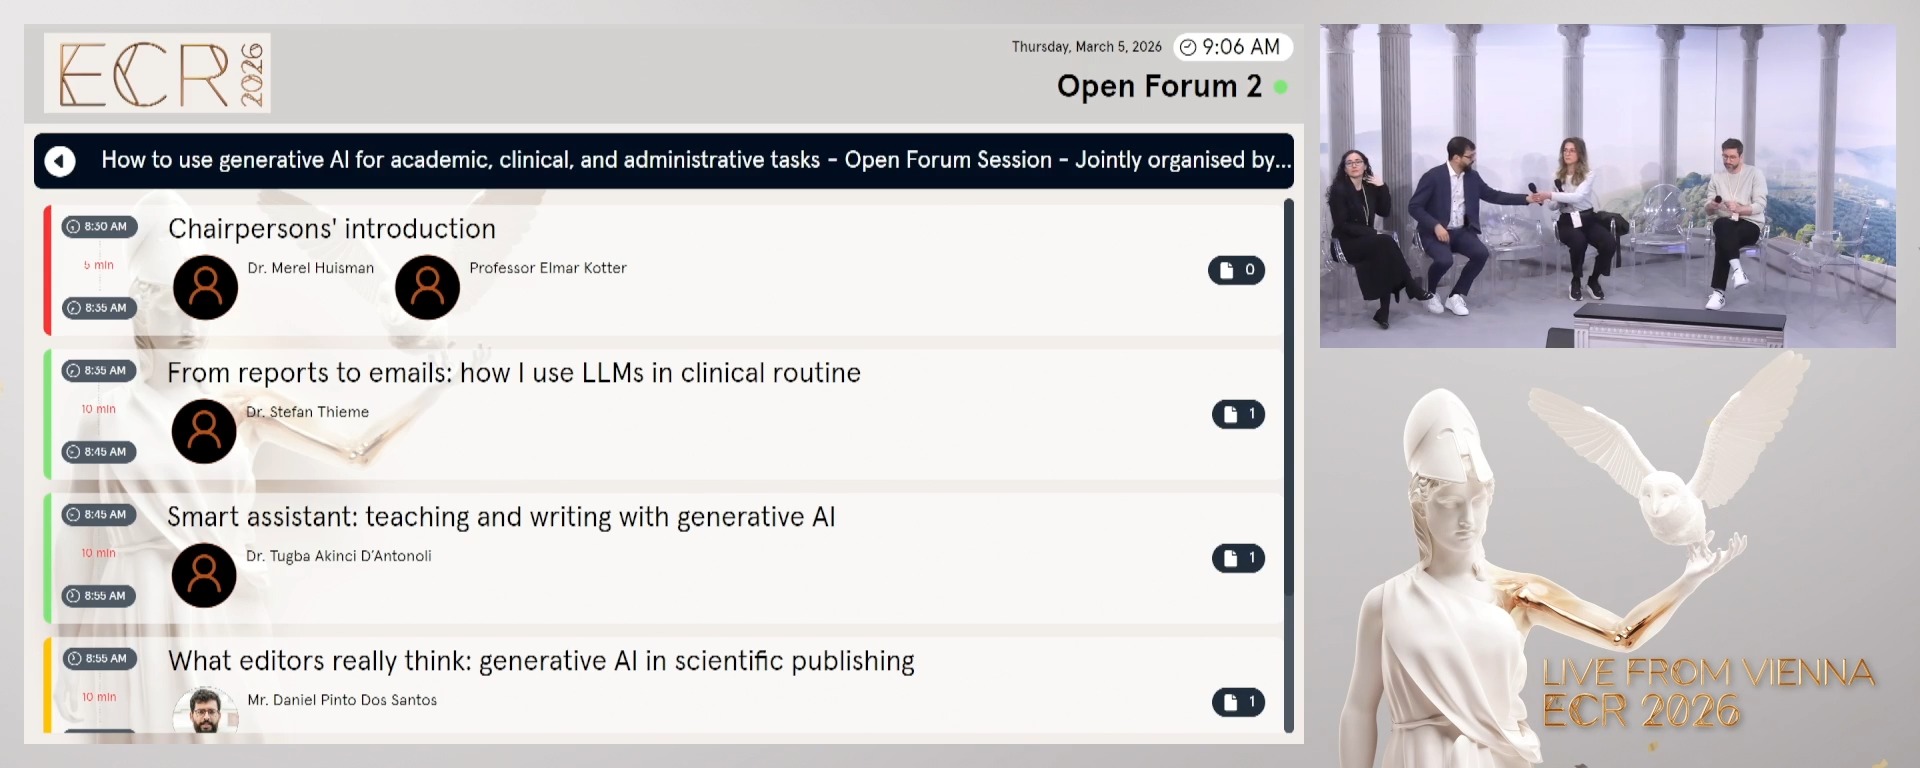Click the name 'Dr. Stefan Thieme'
The width and height of the screenshot is (1920, 768).
tap(307, 412)
